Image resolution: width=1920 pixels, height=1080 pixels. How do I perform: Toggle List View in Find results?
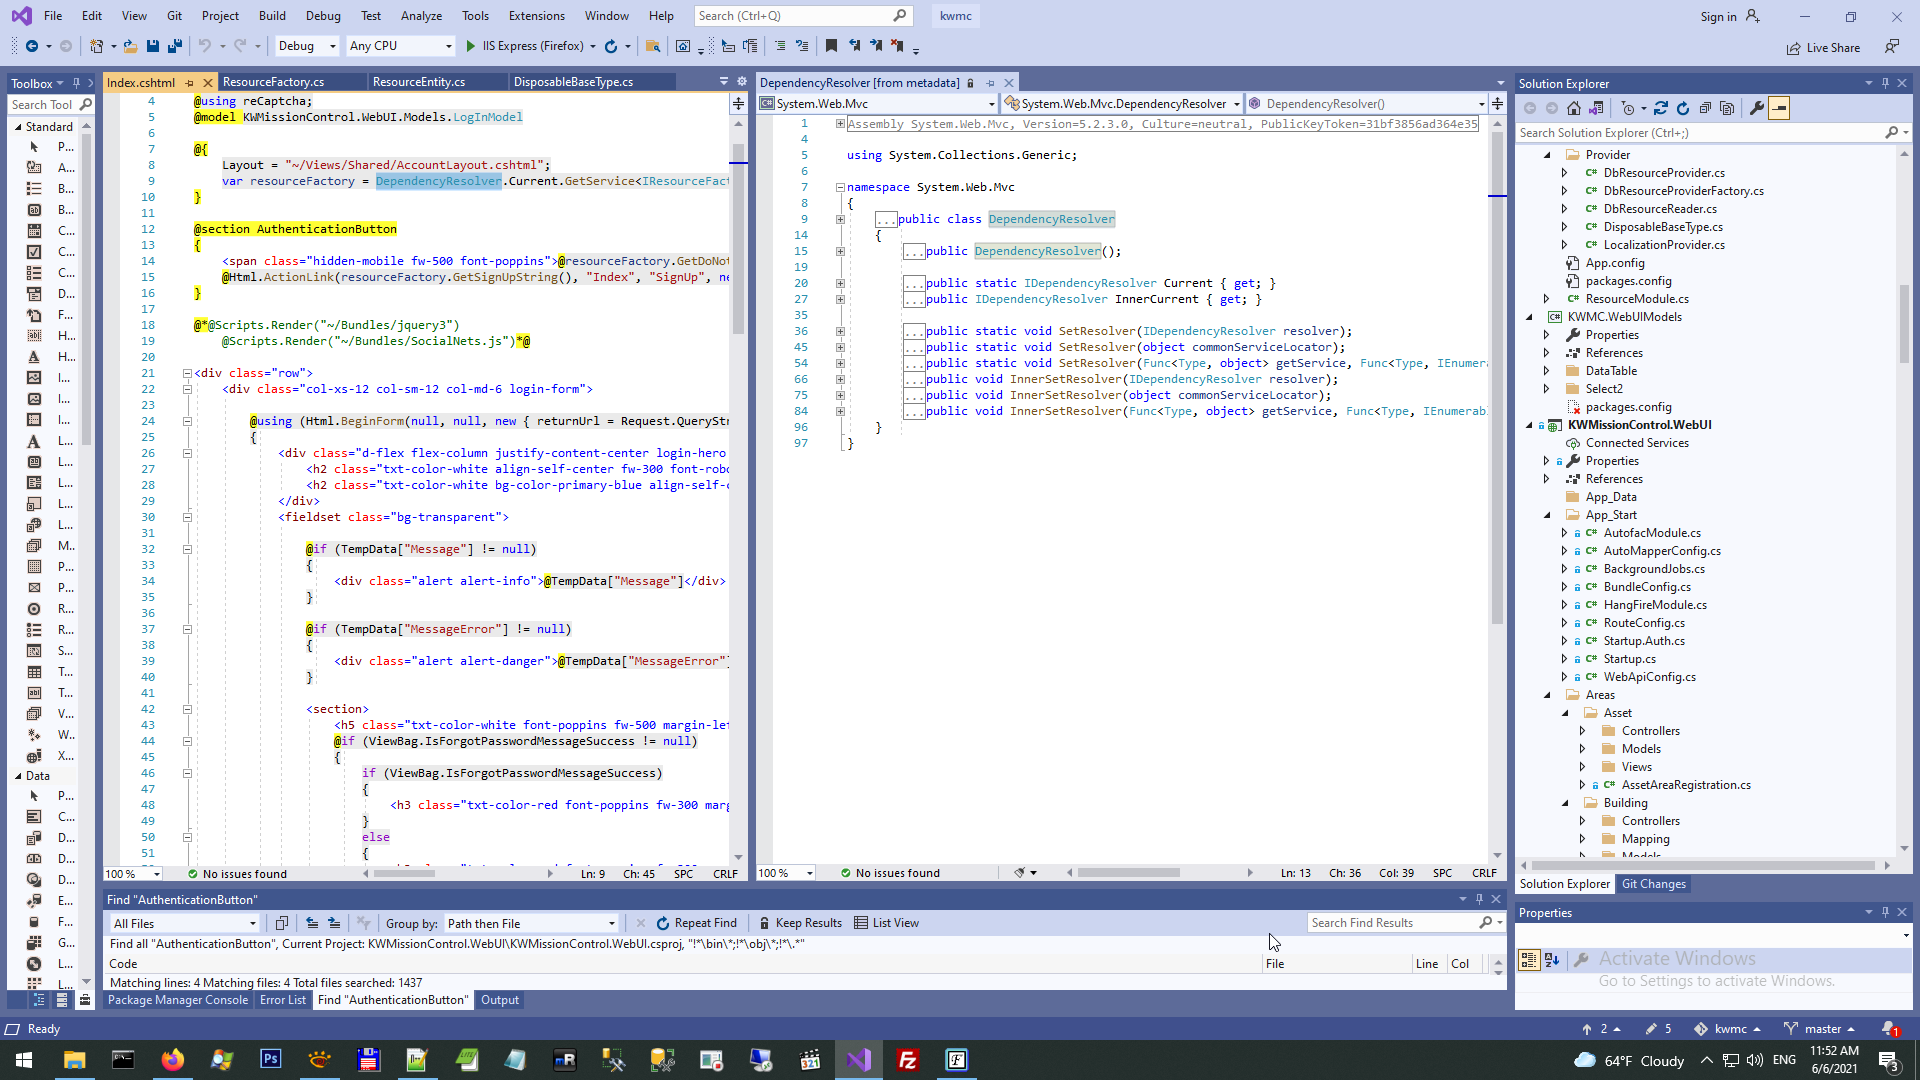coord(886,923)
